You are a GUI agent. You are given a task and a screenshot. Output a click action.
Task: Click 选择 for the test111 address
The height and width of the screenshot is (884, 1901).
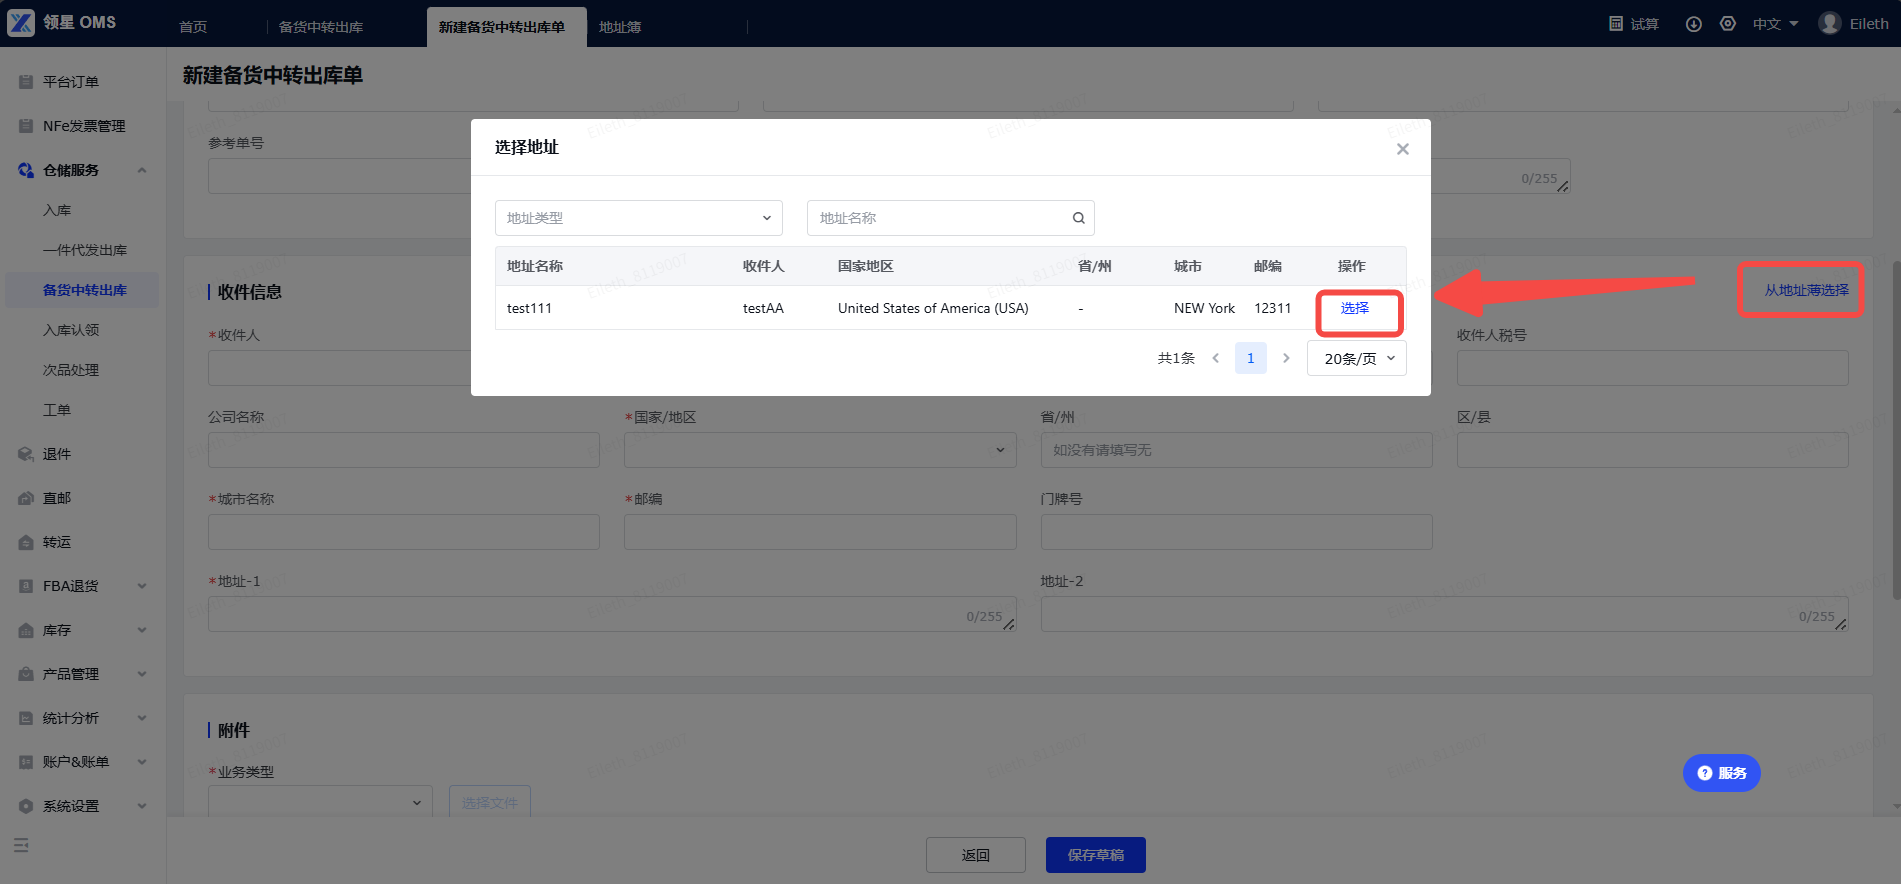(x=1355, y=308)
